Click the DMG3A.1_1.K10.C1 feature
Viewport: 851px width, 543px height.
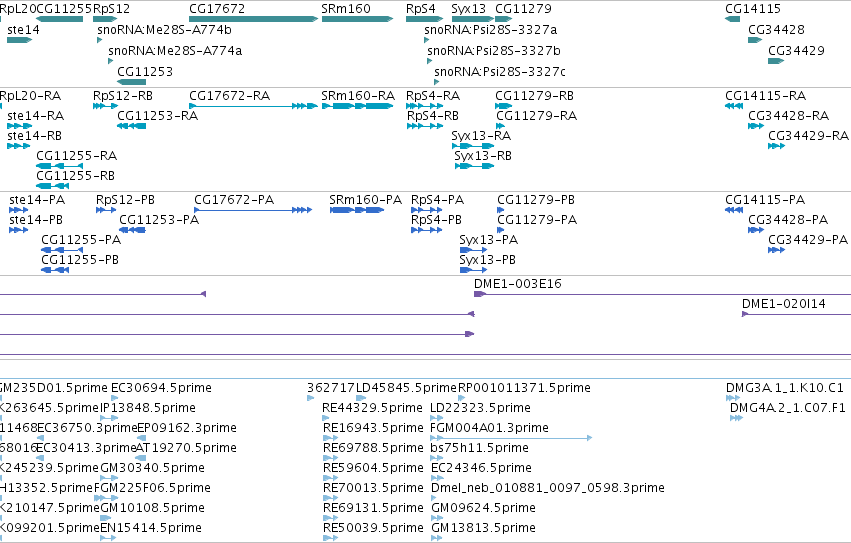[x=733, y=398]
